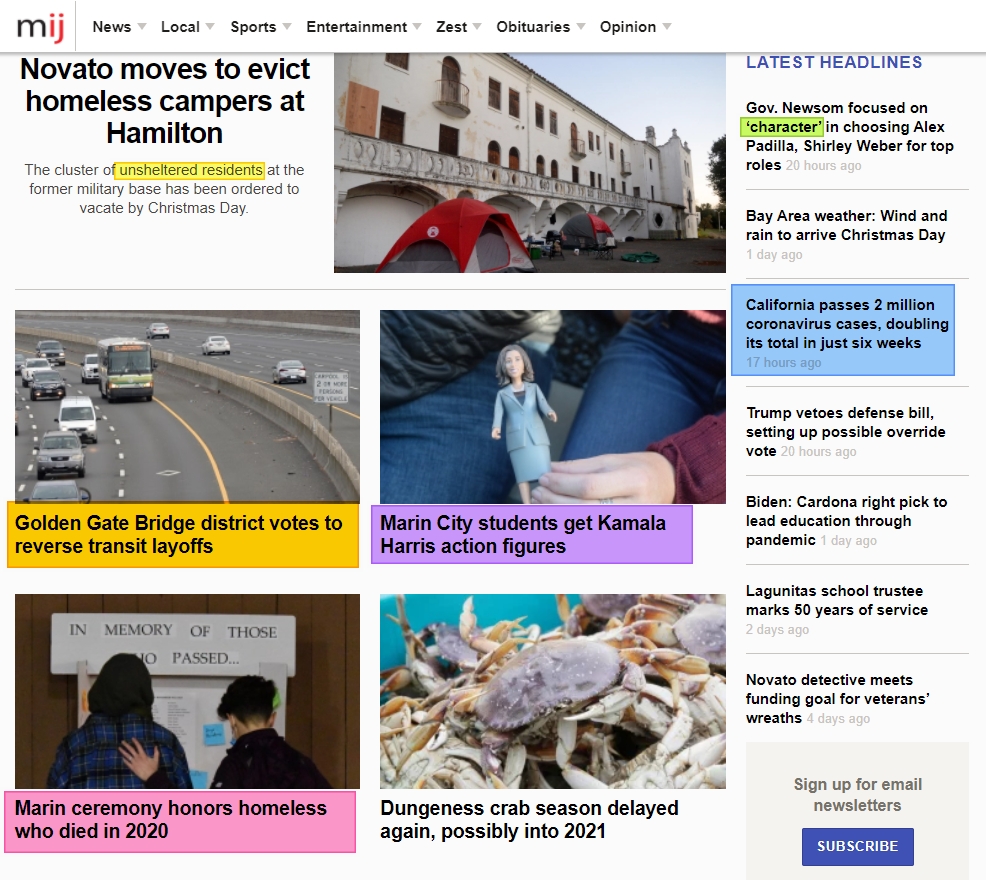This screenshot has height=880, width=986.
Task: Click the 'Sign up for email newsletters' text
Action: [858, 795]
